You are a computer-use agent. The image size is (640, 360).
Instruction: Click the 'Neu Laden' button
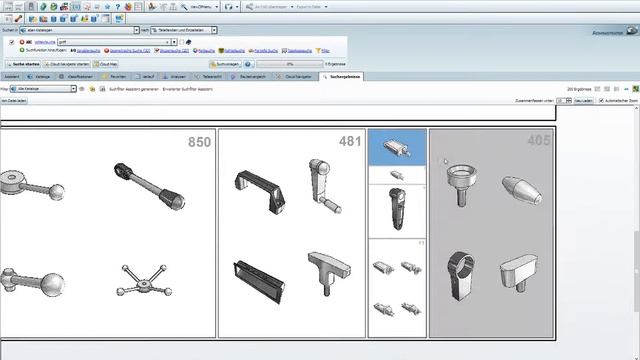(584, 100)
